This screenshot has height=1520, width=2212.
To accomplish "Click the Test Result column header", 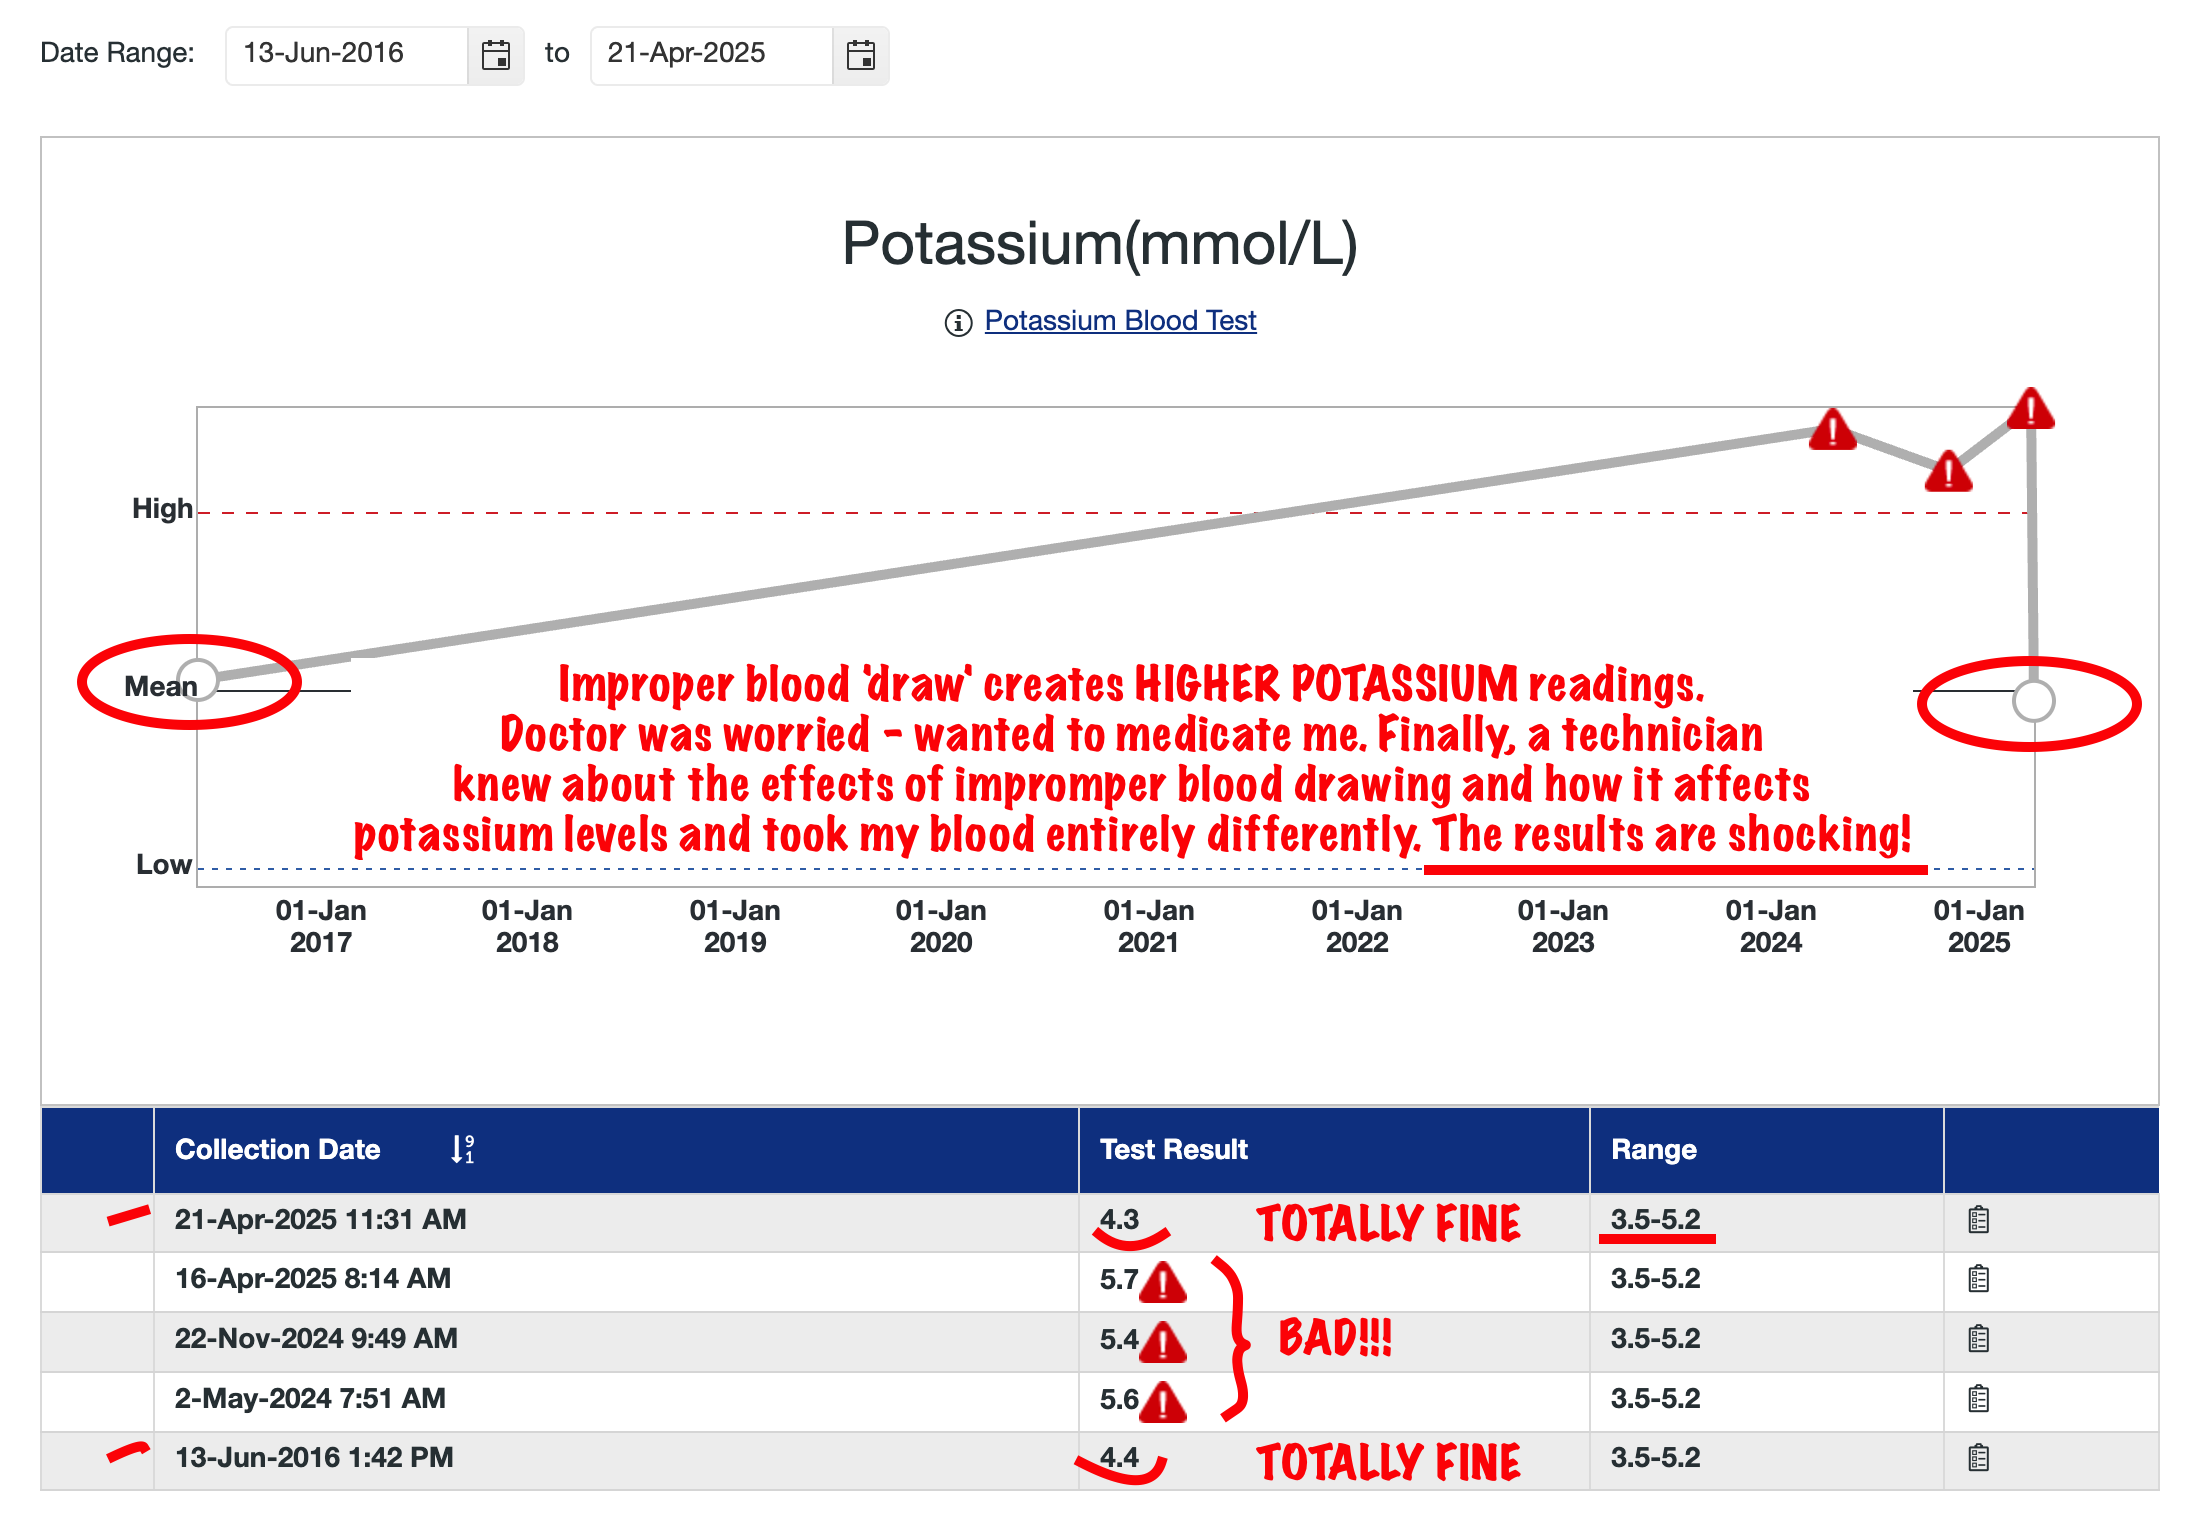I will point(1173,1149).
